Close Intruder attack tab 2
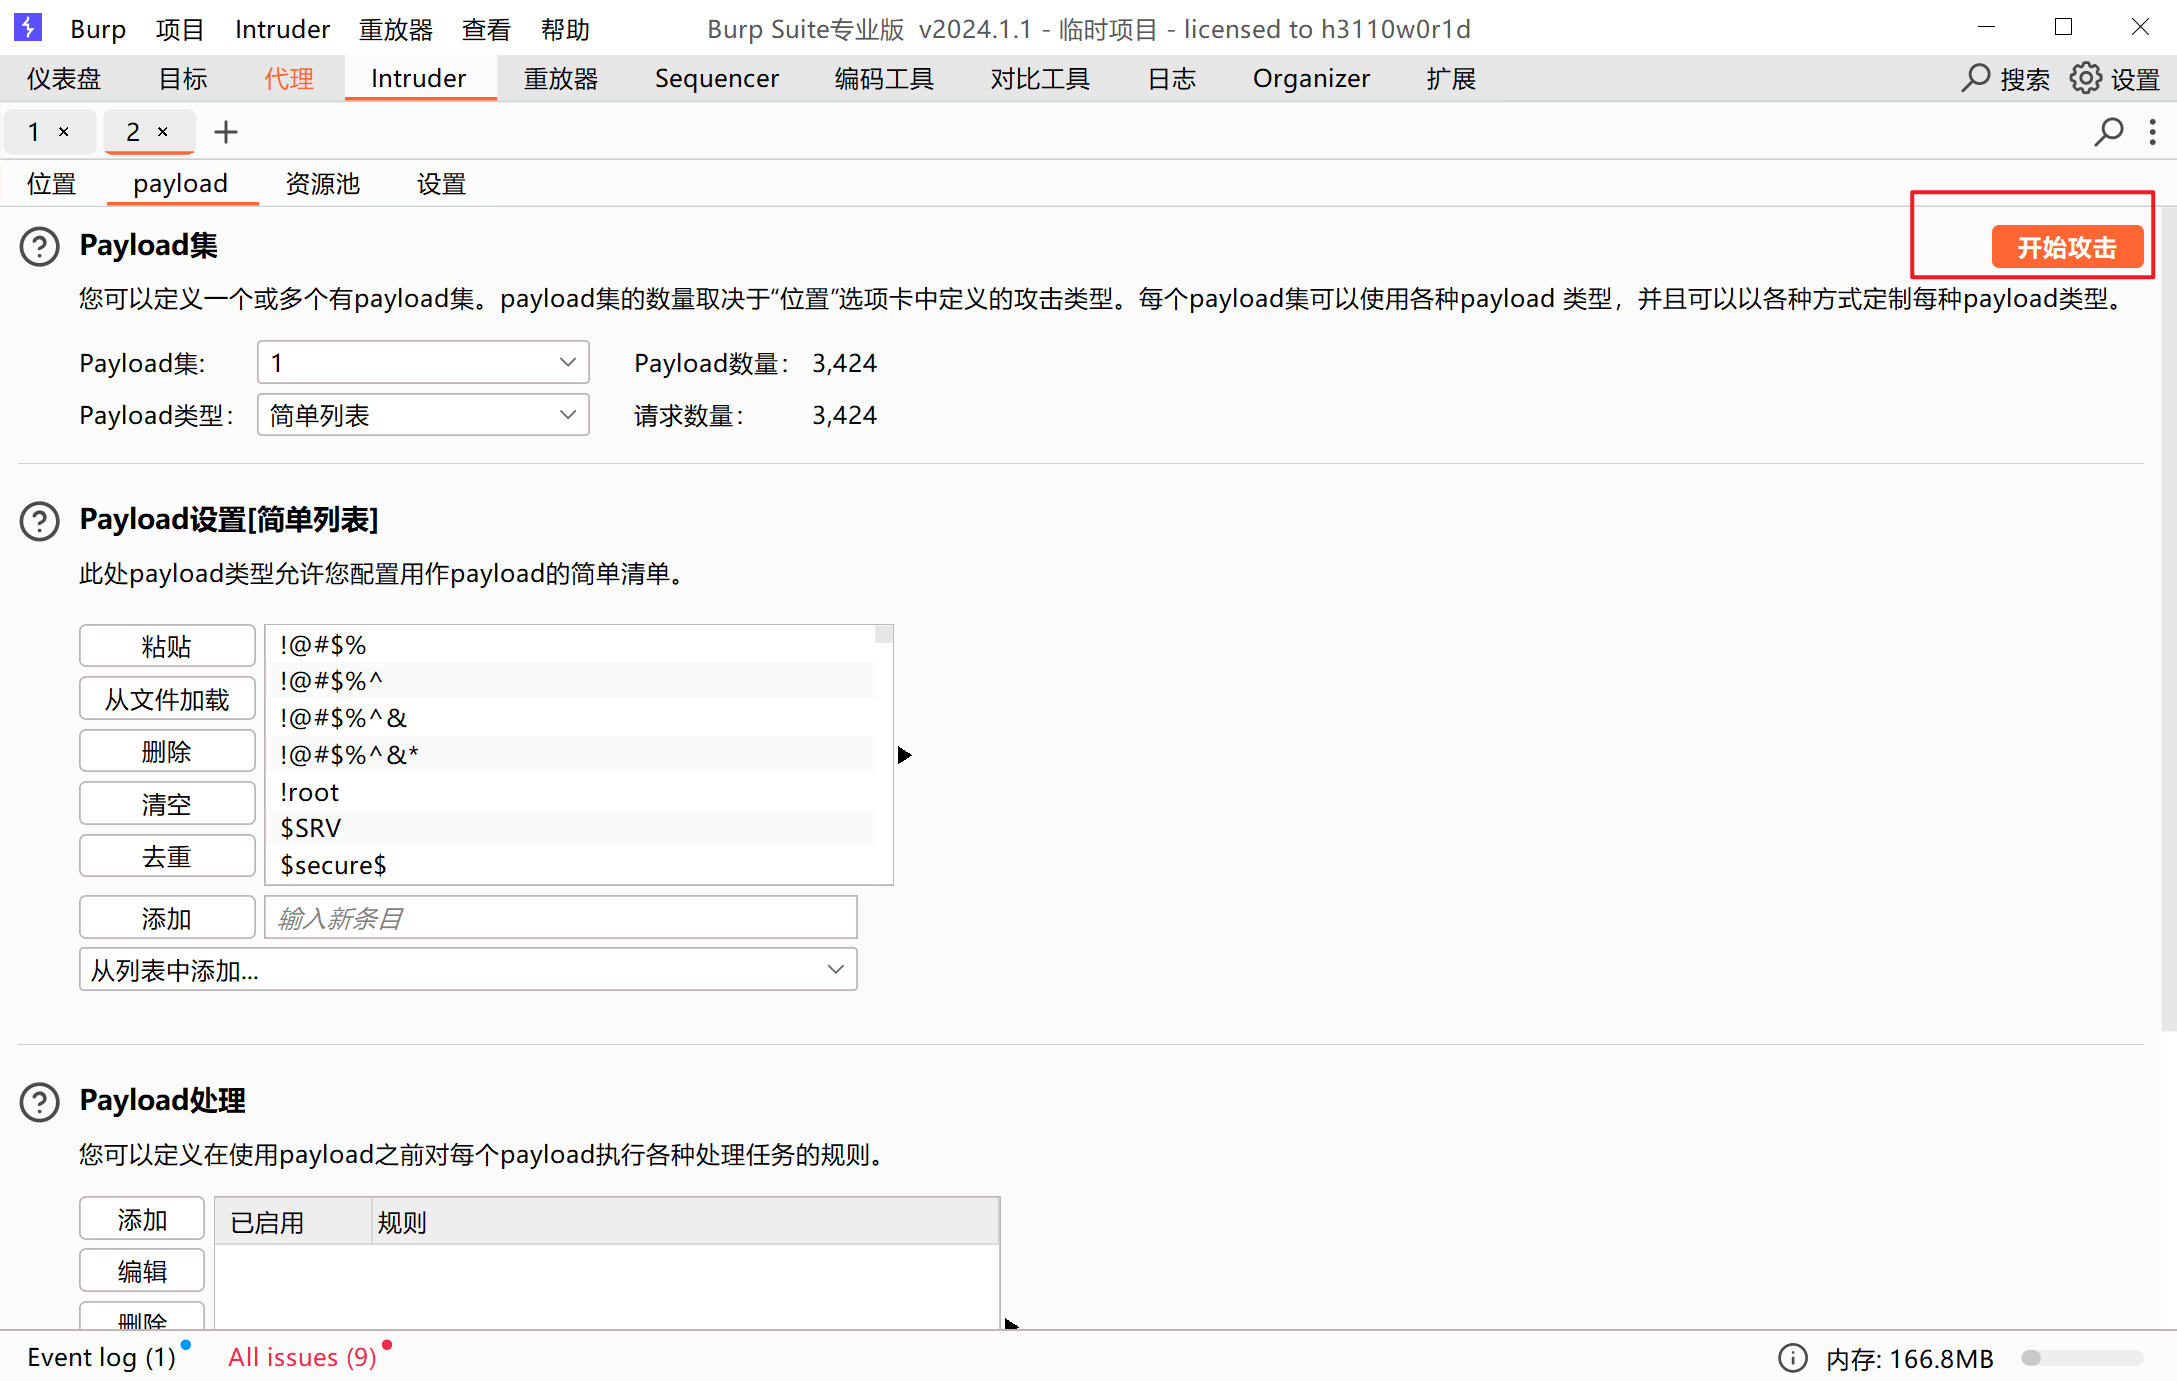 [x=163, y=132]
